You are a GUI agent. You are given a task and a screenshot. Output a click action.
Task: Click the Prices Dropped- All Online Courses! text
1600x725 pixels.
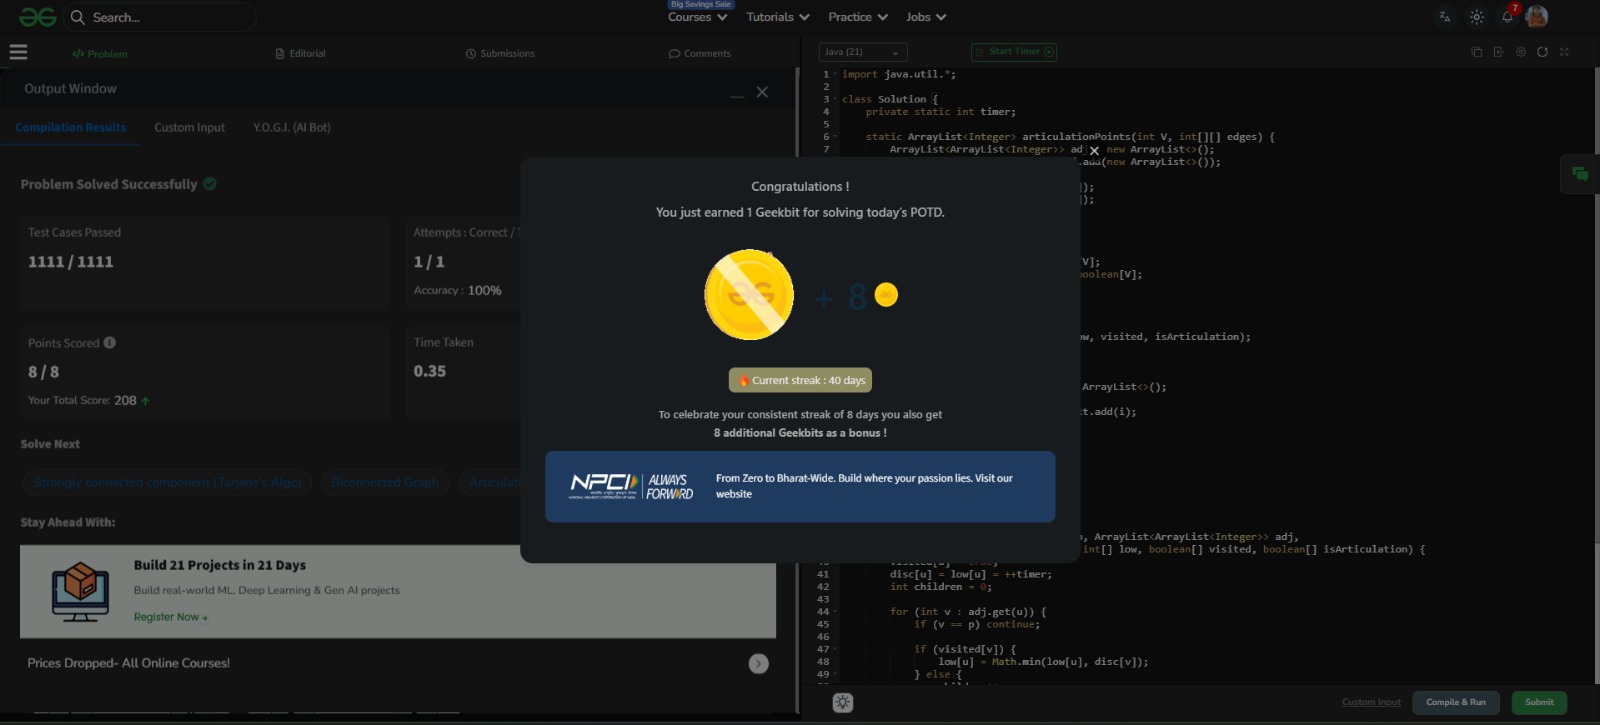point(128,664)
